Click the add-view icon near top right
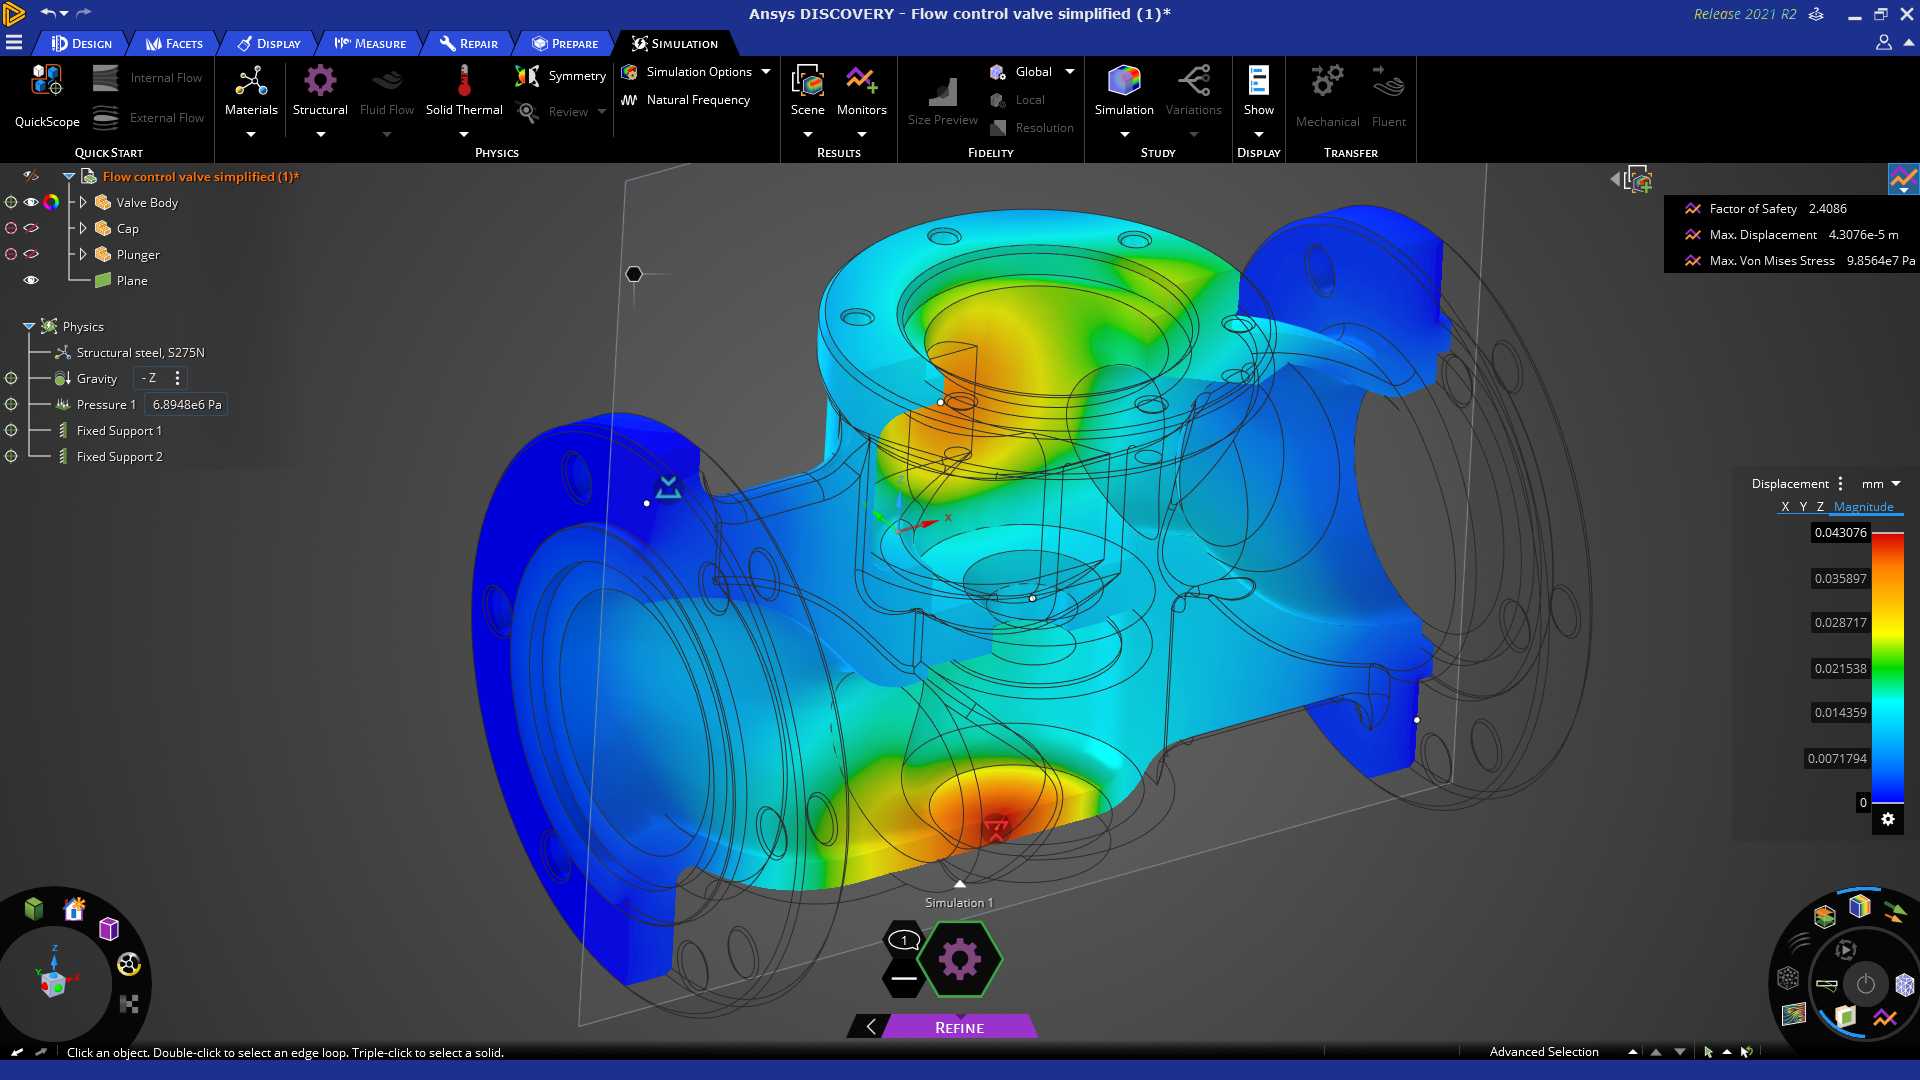The image size is (1920, 1080). 1638,179
